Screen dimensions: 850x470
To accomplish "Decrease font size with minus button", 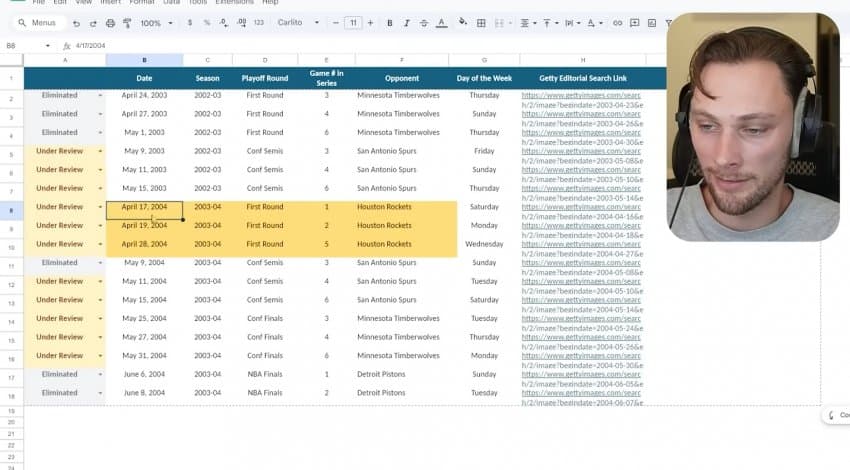I will pos(336,23).
